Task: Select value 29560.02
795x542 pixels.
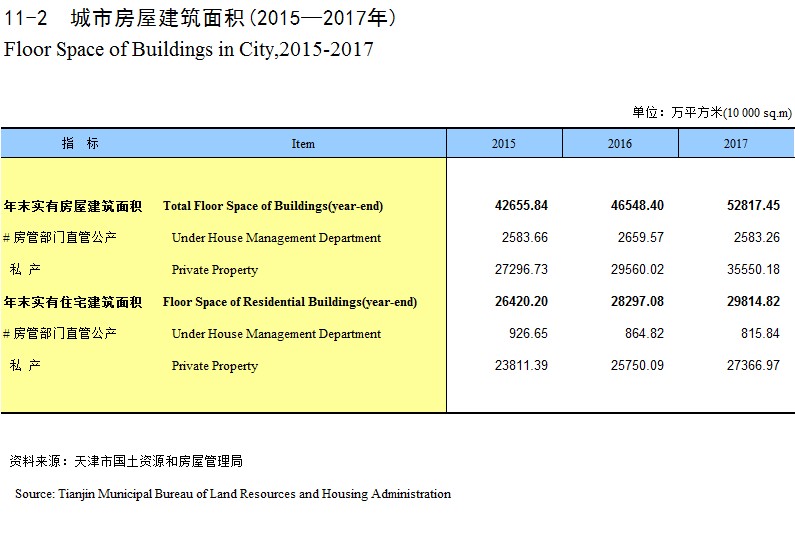Action: 637,269
